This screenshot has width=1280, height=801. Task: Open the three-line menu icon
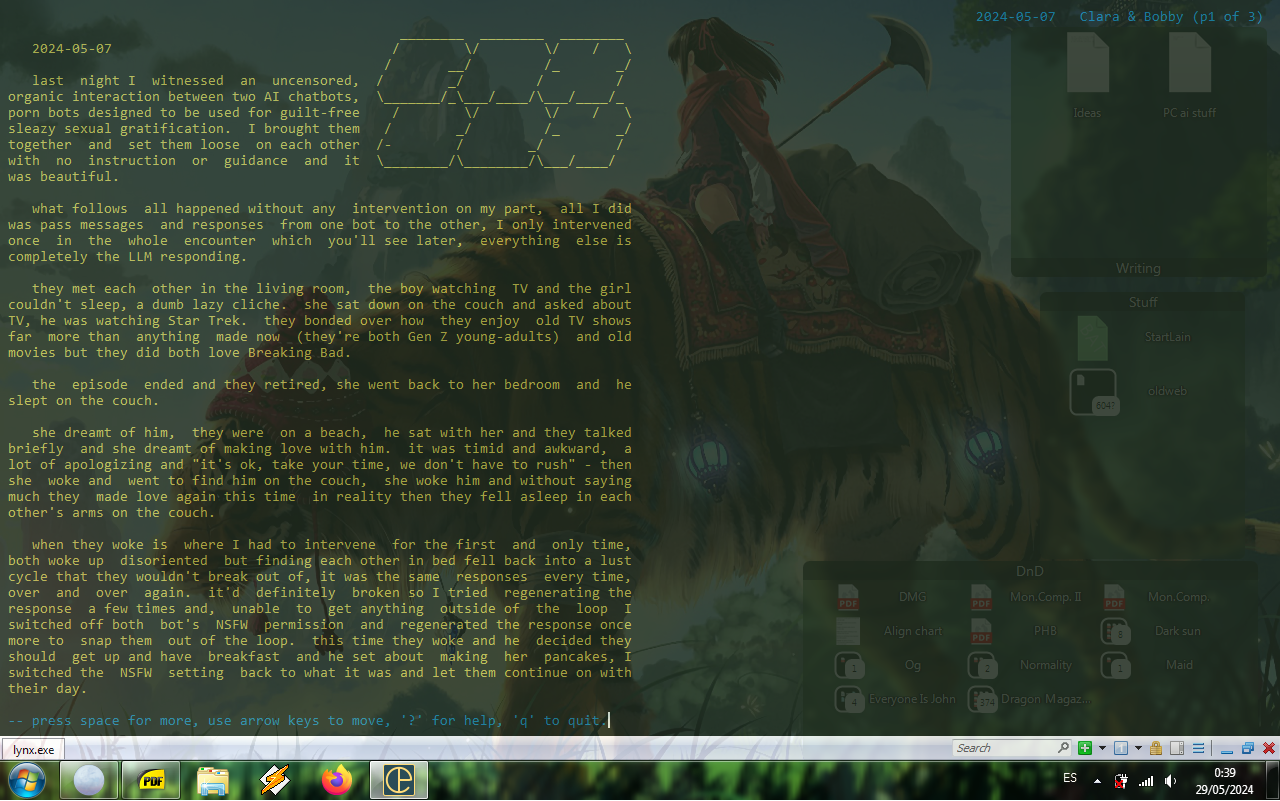[x=1198, y=748]
